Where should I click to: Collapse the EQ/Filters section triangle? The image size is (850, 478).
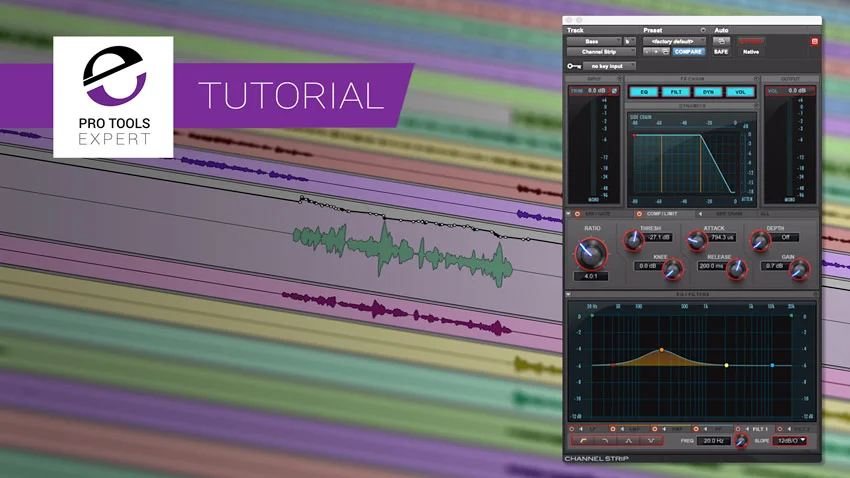[x=568, y=294]
